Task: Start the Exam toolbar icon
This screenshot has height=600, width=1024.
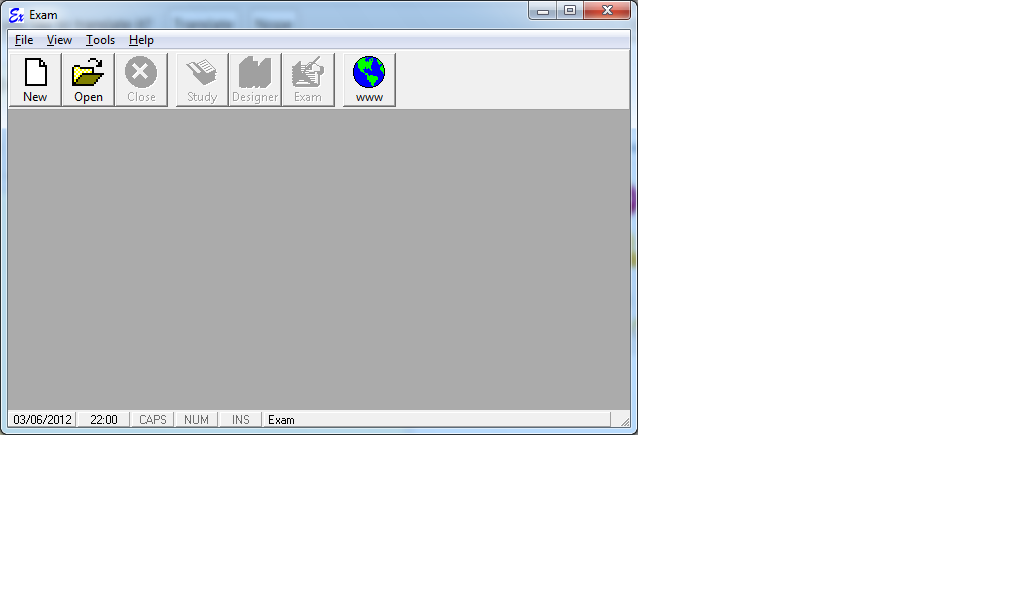Action: point(308,80)
